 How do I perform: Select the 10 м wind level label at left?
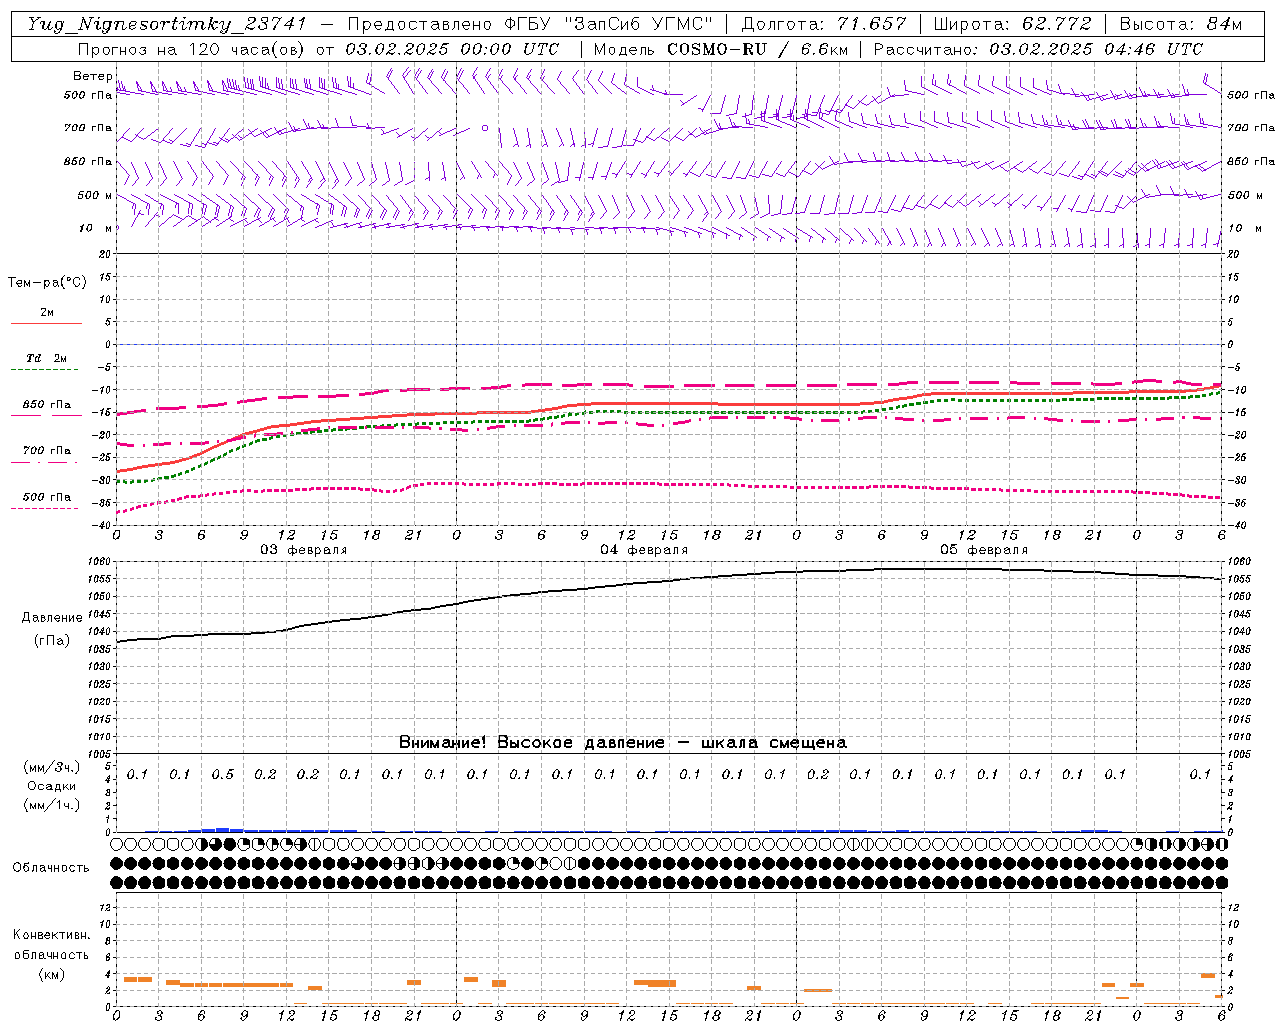pyautogui.click(x=95, y=228)
